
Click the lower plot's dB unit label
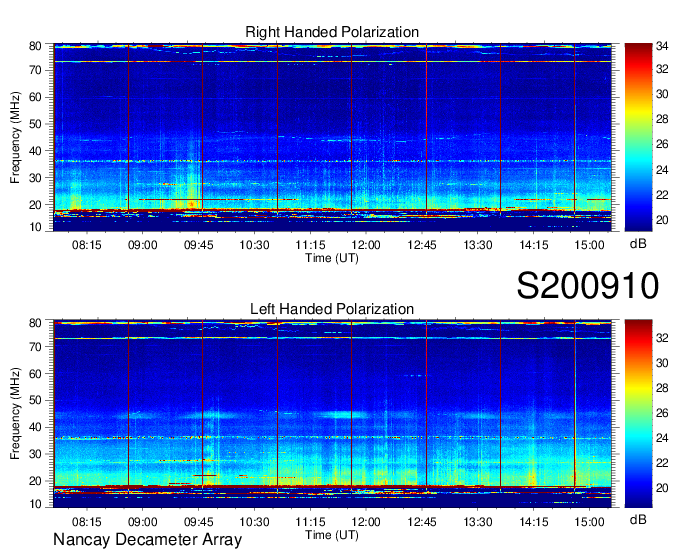pos(638,519)
